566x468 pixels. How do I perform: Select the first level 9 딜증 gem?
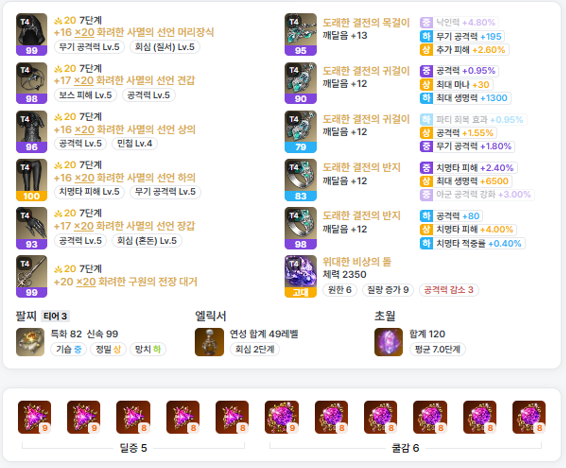pos(35,417)
